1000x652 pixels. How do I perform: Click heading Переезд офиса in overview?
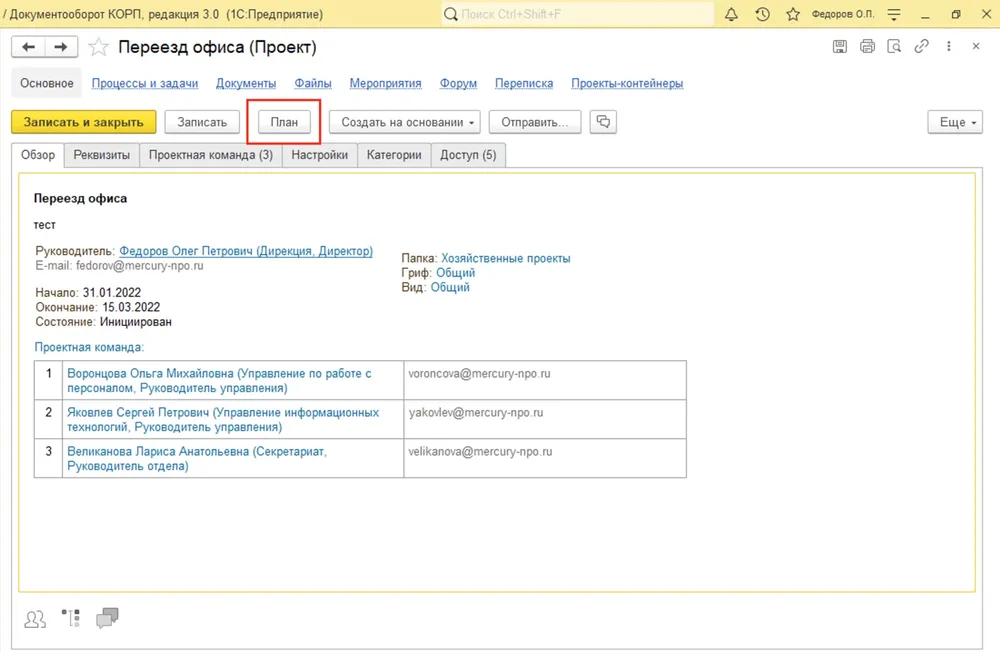click(x=80, y=198)
